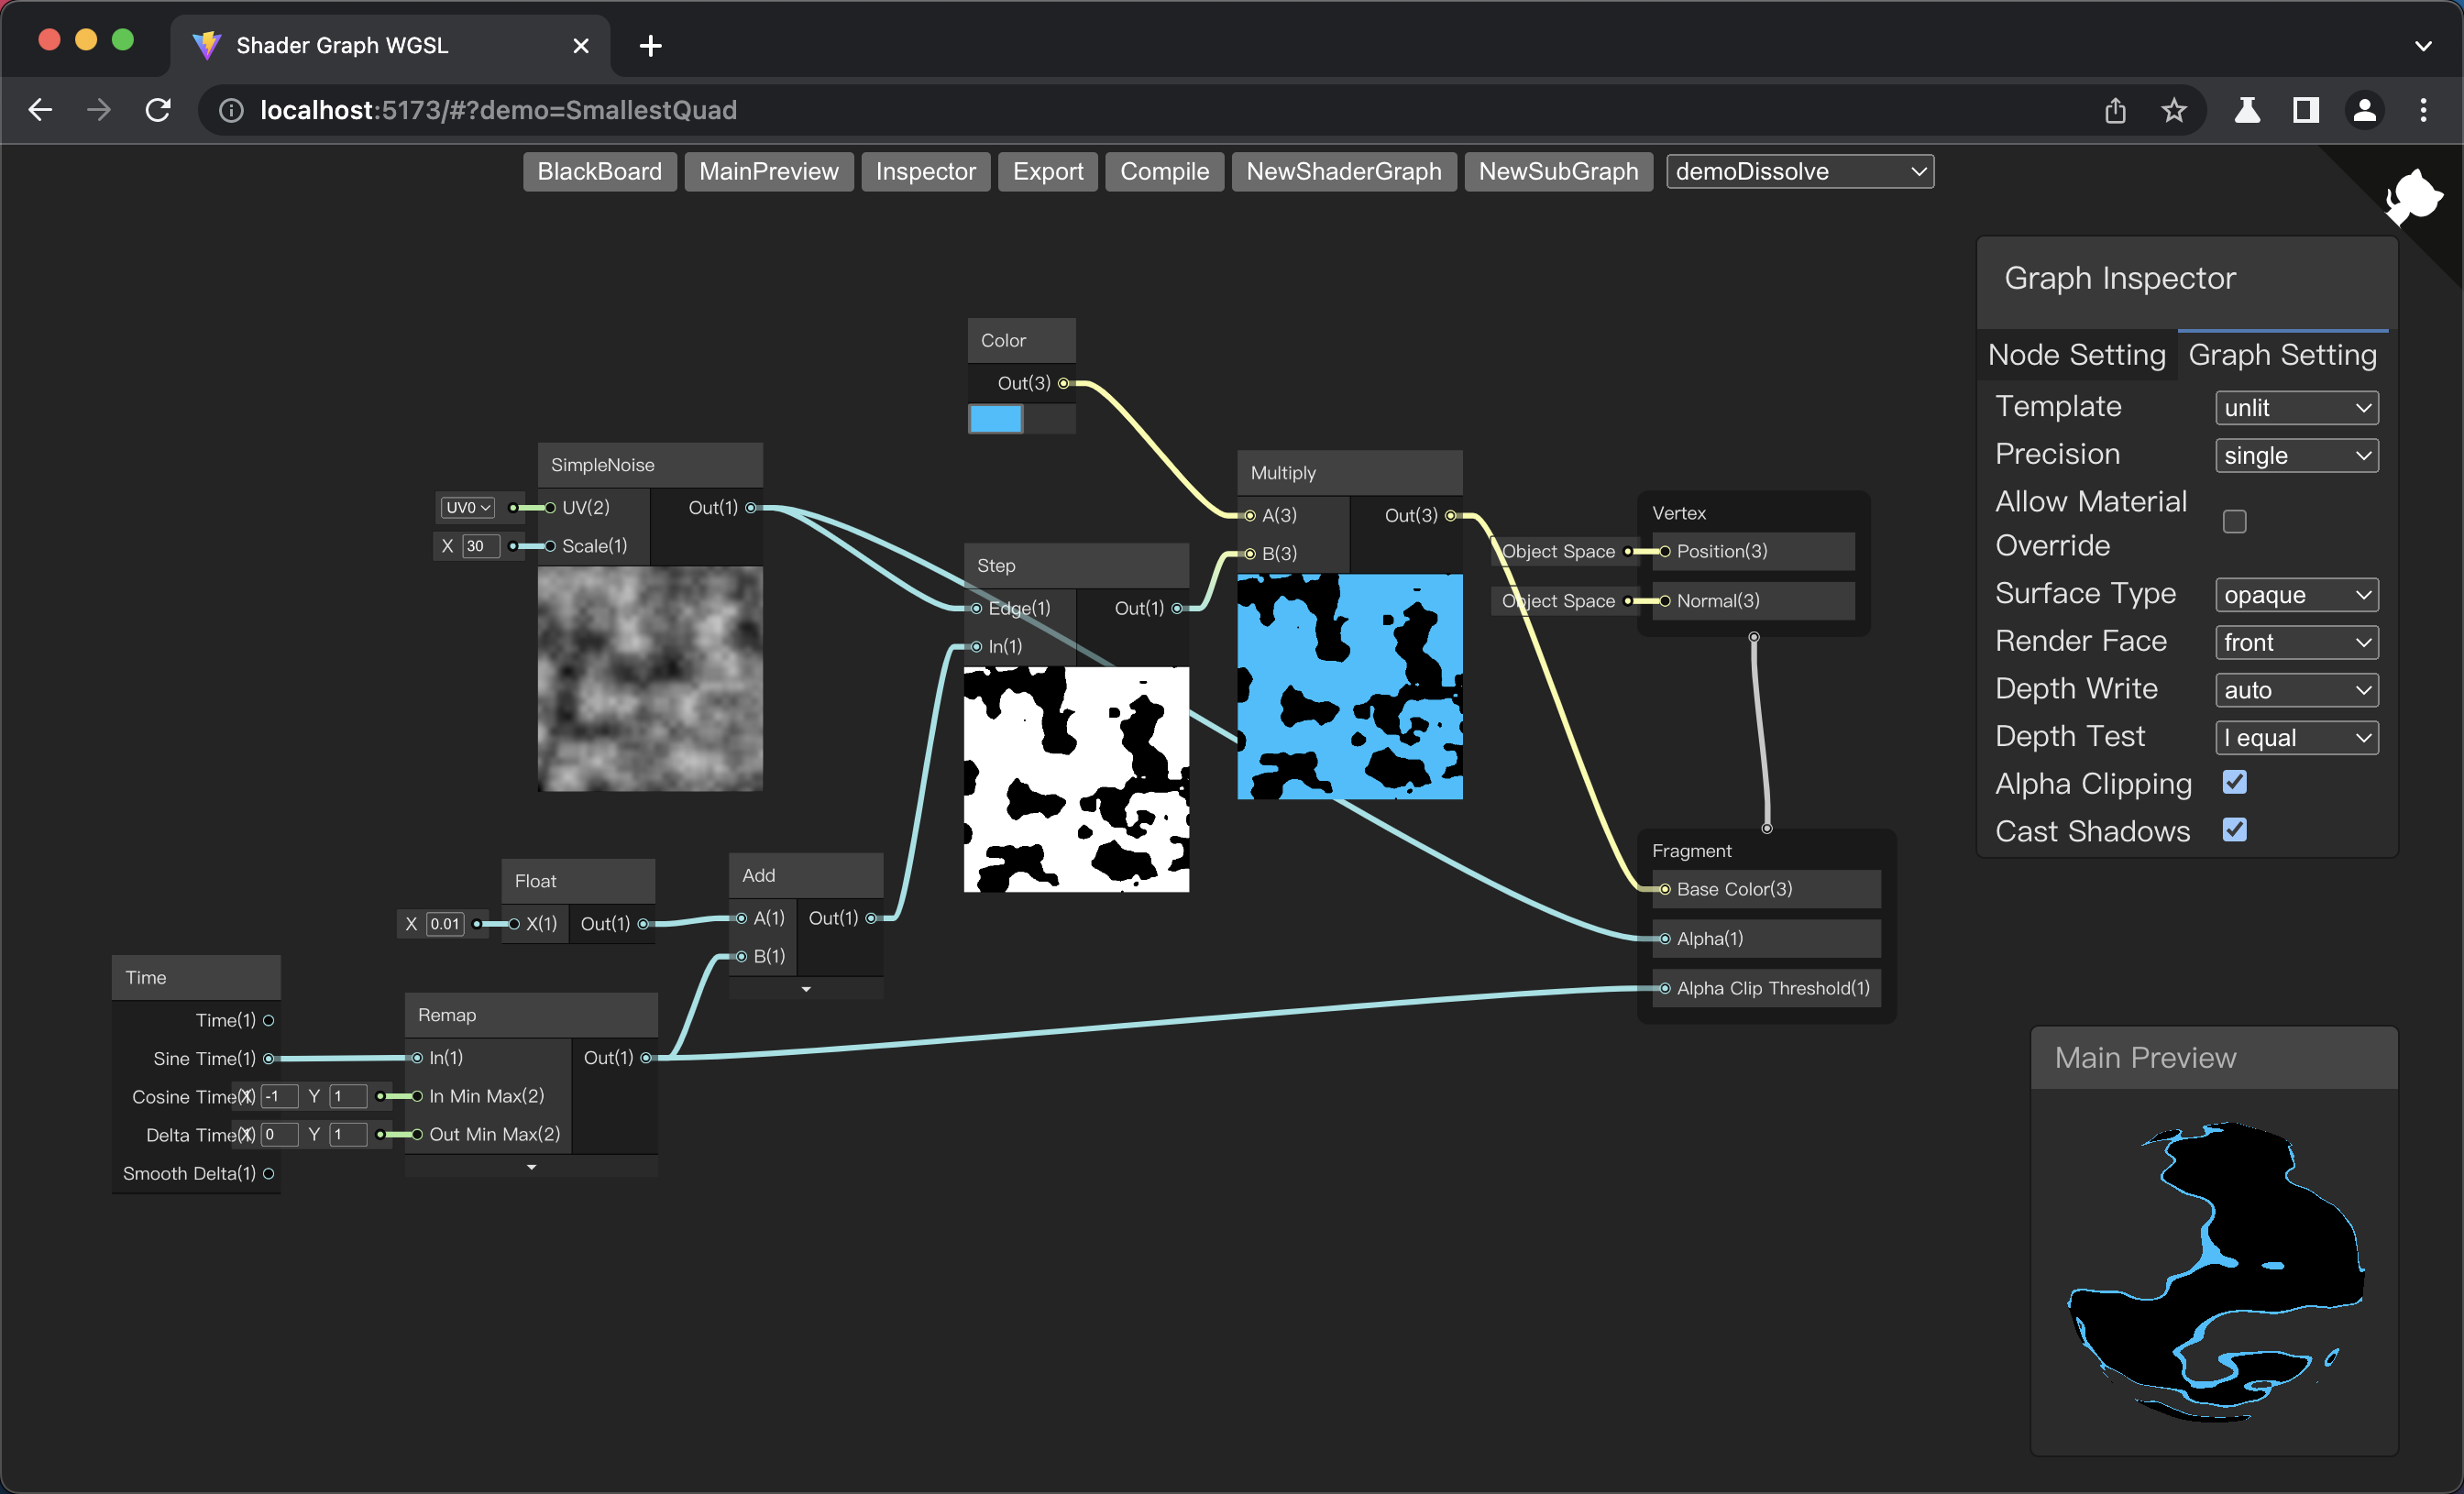Click the NewShaderGraph button
The height and width of the screenshot is (1494, 2464).
click(x=1343, y=171)
